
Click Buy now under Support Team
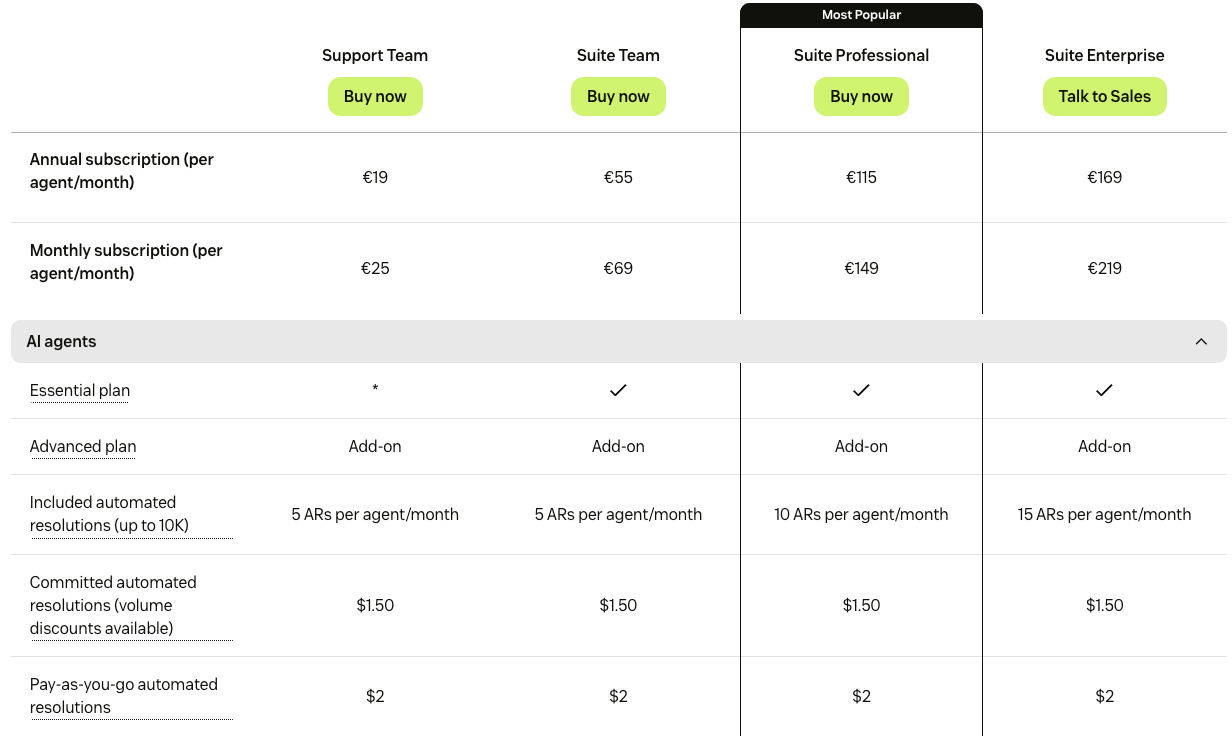pyautogui.click(x=375, y=97)
